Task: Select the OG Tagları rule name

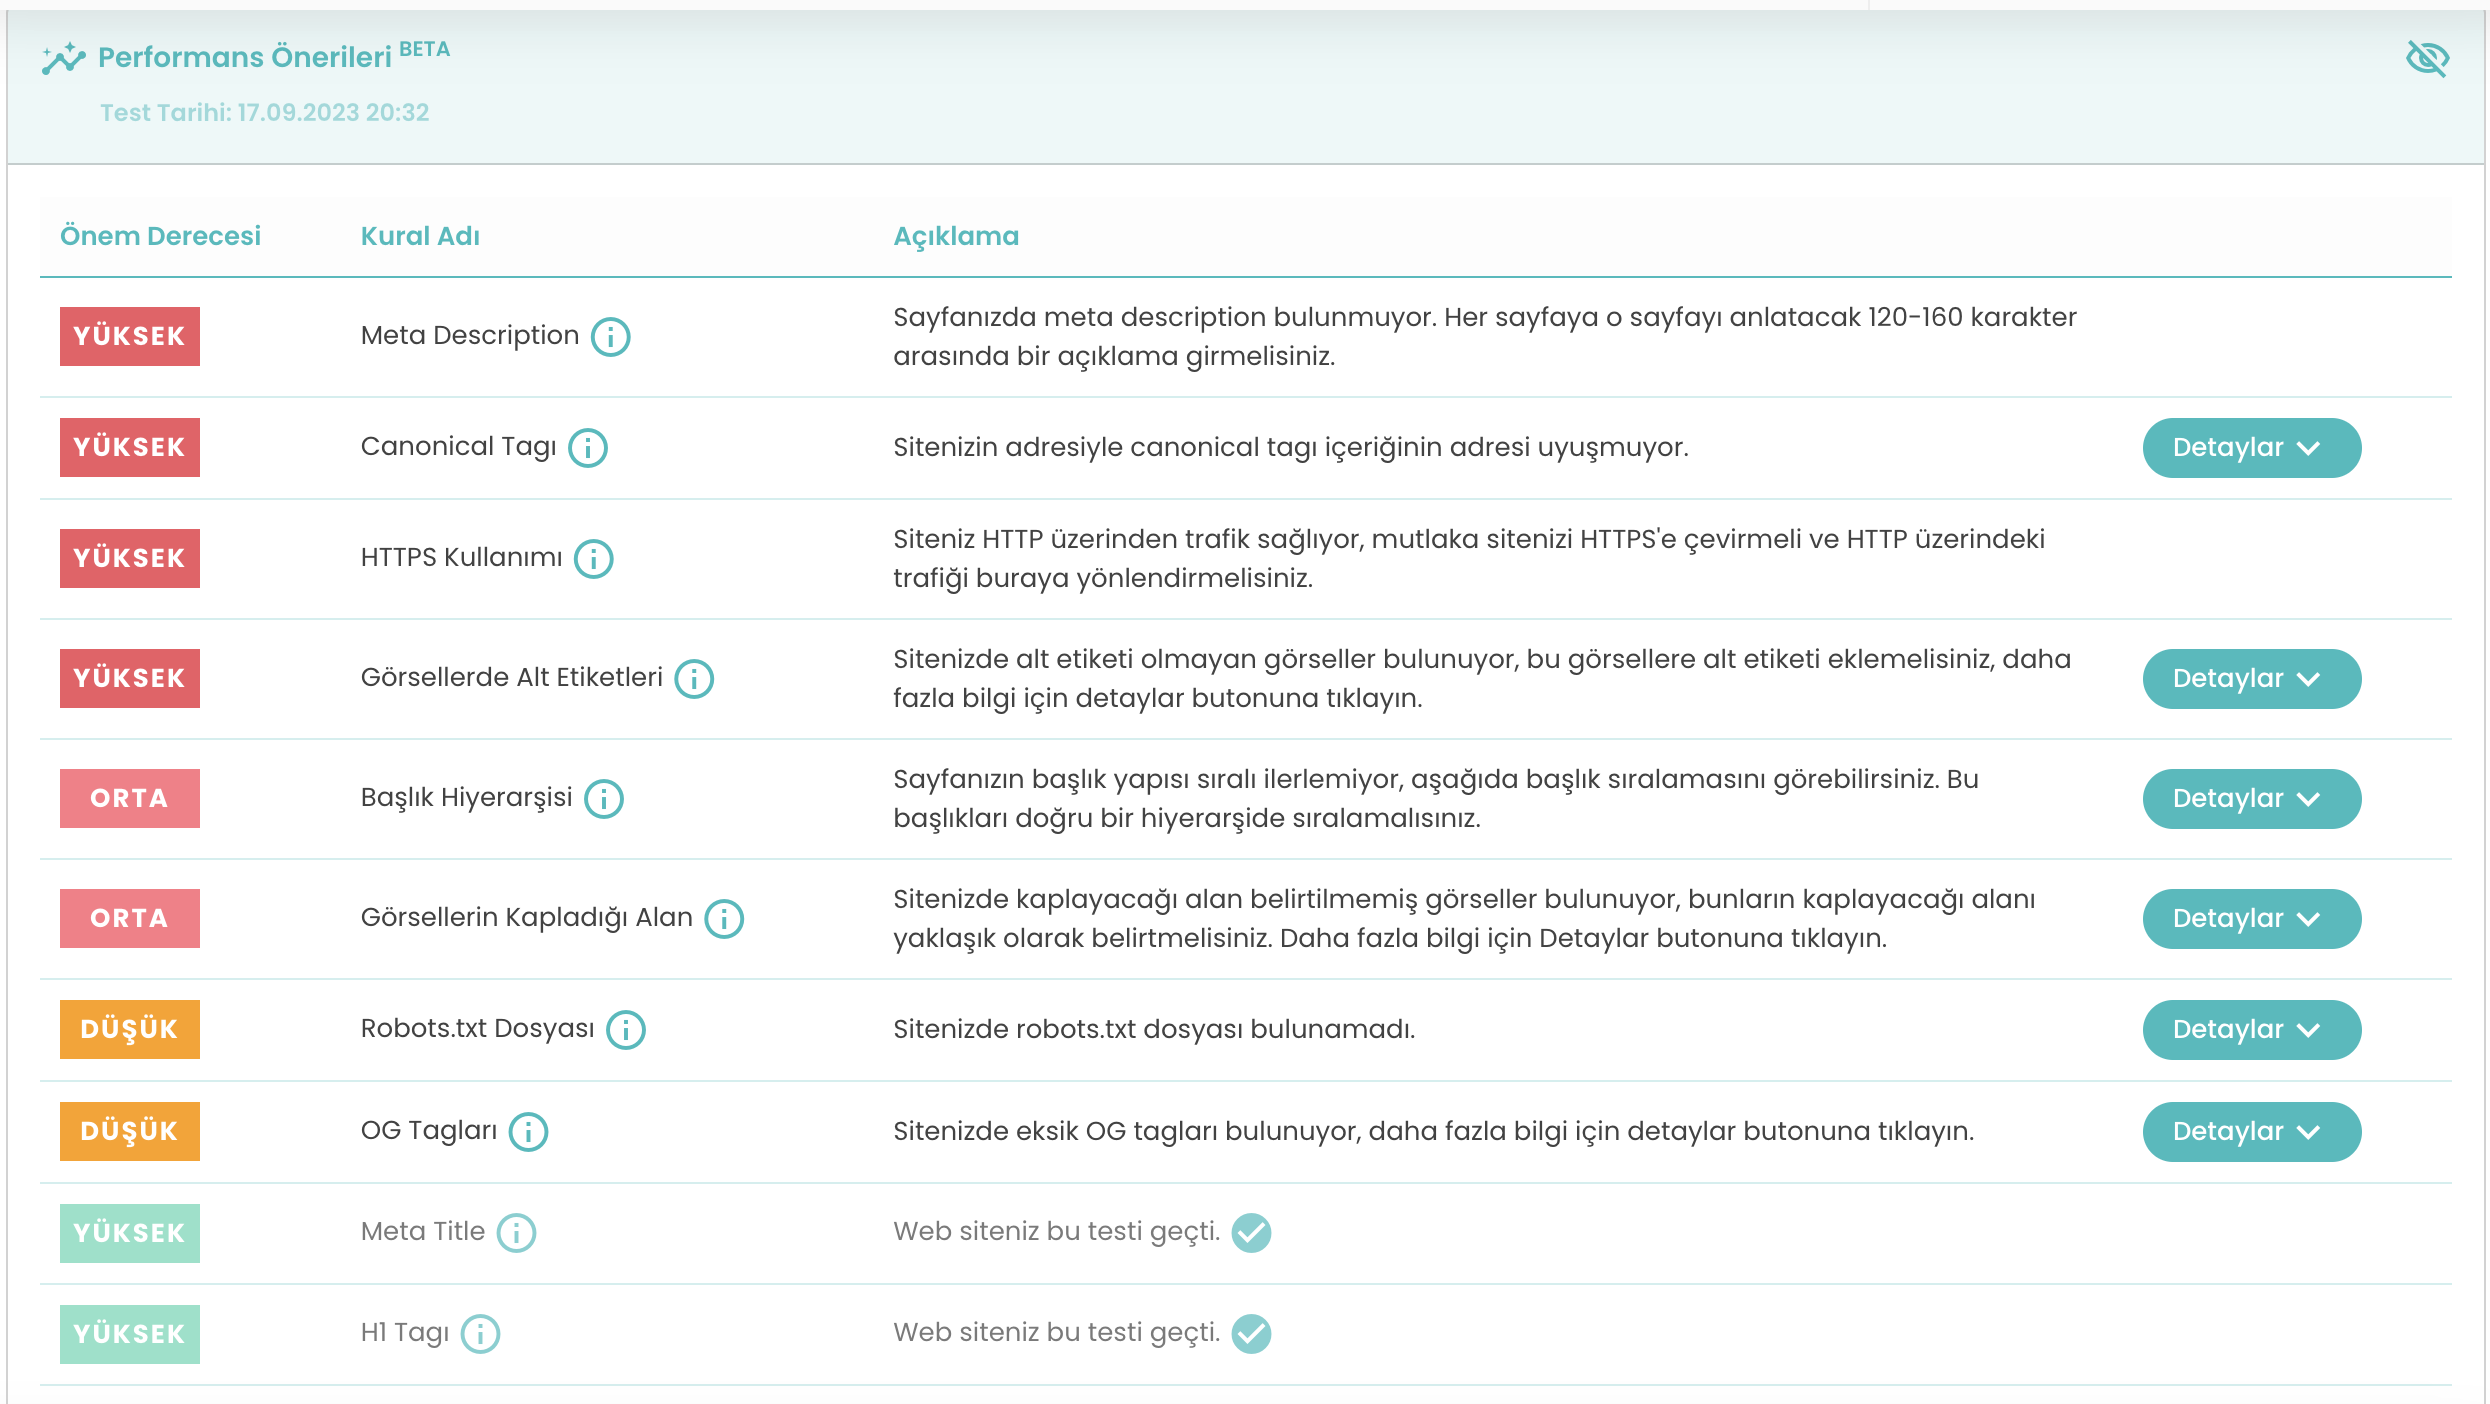Action: [x=429, y=1131]
